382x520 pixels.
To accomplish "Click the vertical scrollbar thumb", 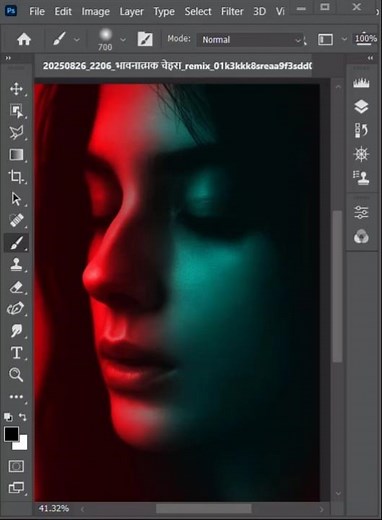I will (x=338, y=286).
